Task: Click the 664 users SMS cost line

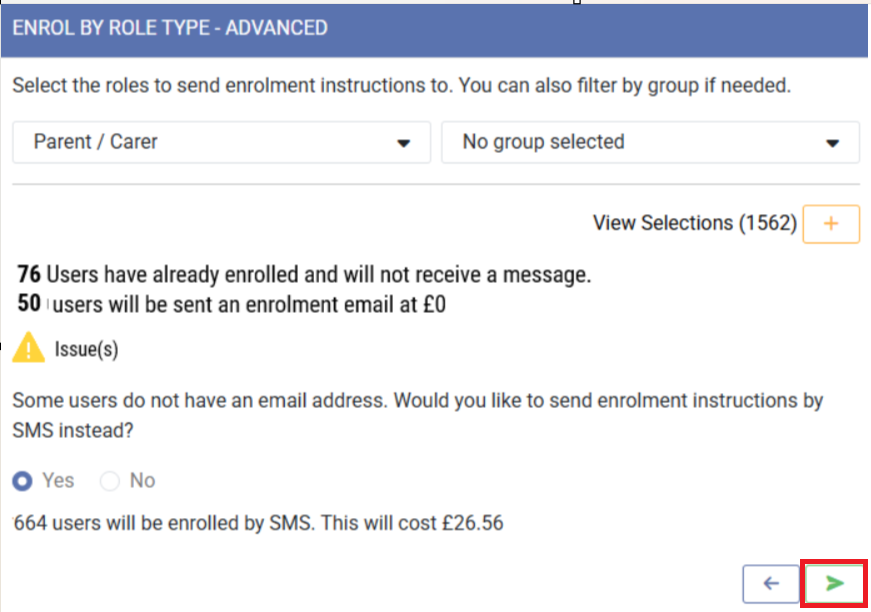Action: 258,523
